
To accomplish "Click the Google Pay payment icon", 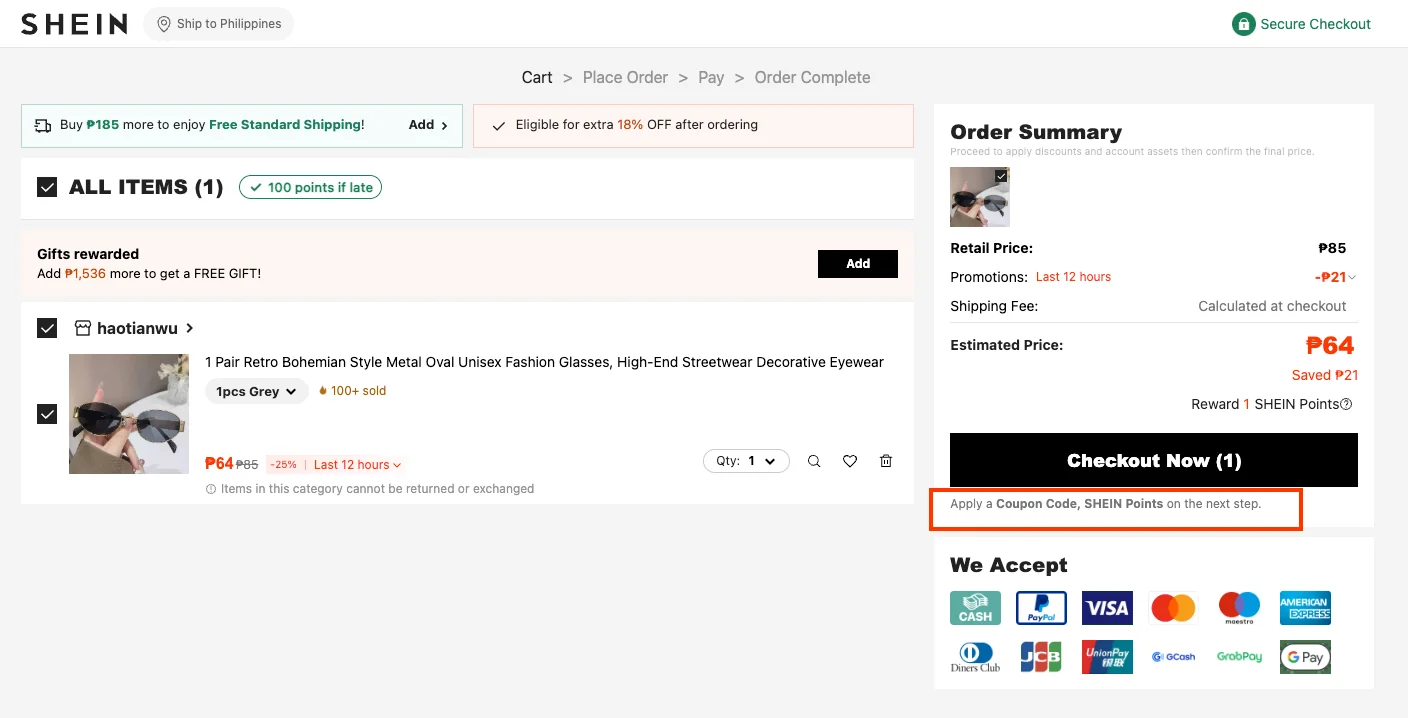I will pos(1305,657).
